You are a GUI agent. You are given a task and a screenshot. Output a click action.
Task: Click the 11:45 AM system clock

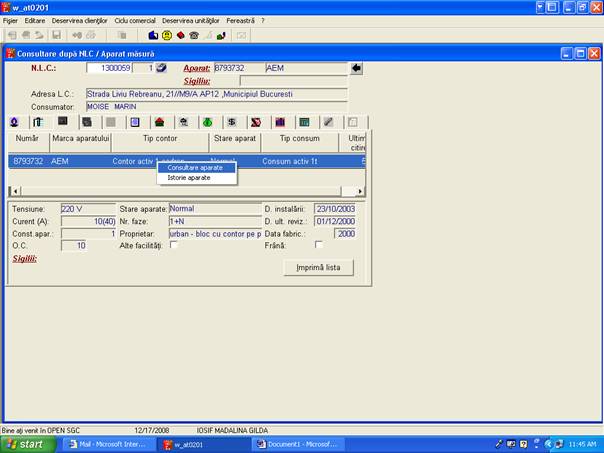pos(582,445)
